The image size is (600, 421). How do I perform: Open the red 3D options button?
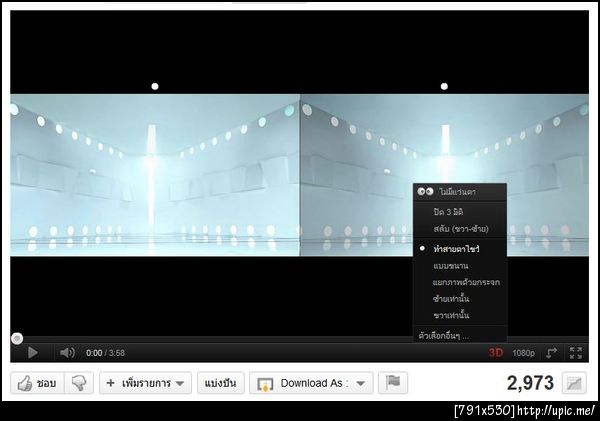[x=496, y=352]
